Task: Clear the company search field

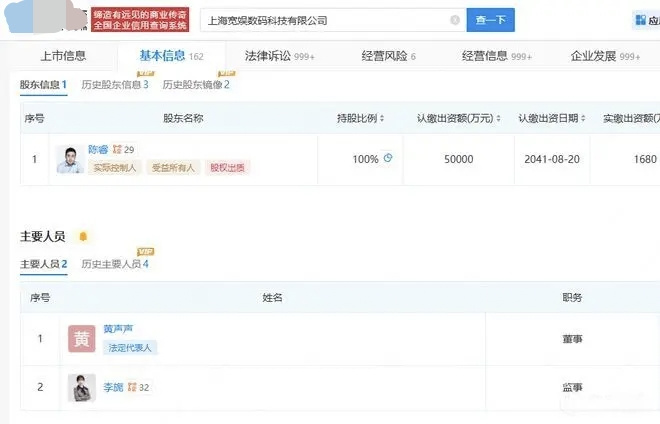Action: tap(455, 20)
